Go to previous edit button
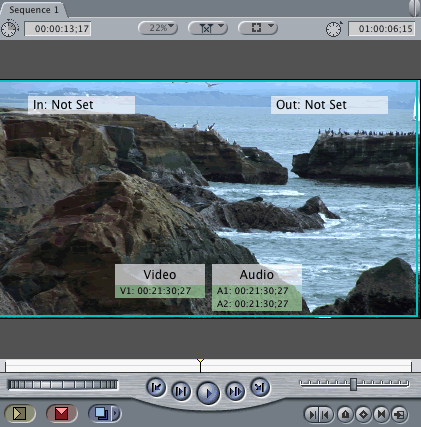This screenshot has width=421, height=427. (156, 387)
